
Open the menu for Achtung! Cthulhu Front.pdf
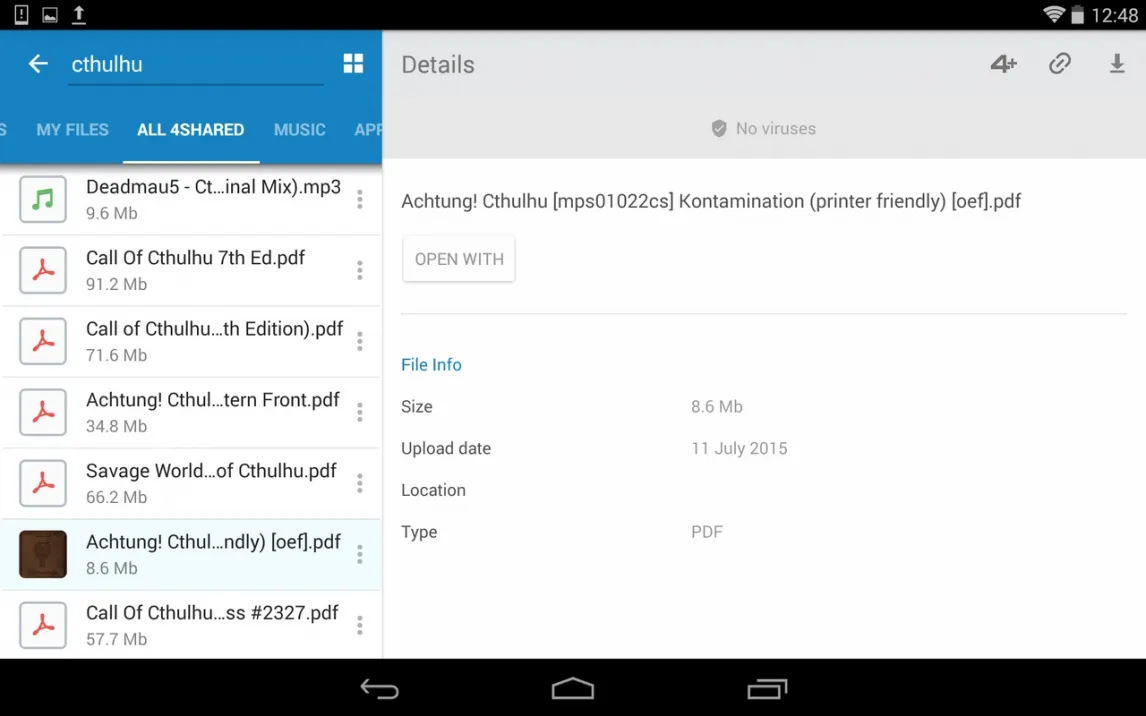point(360,413)
